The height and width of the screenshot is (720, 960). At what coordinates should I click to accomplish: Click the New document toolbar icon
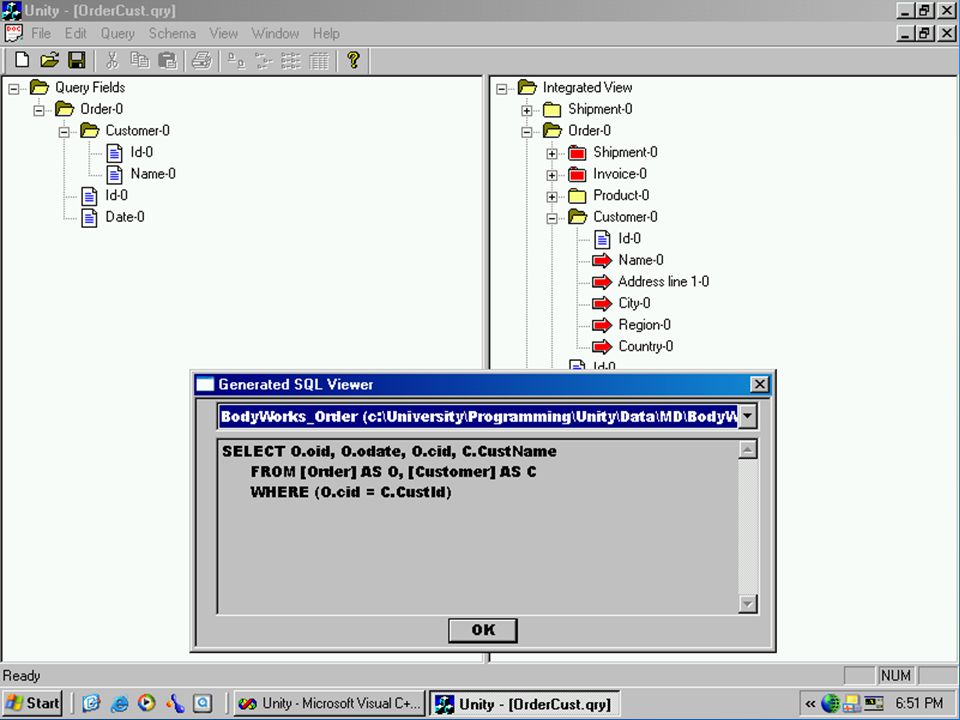pos(22,60)
